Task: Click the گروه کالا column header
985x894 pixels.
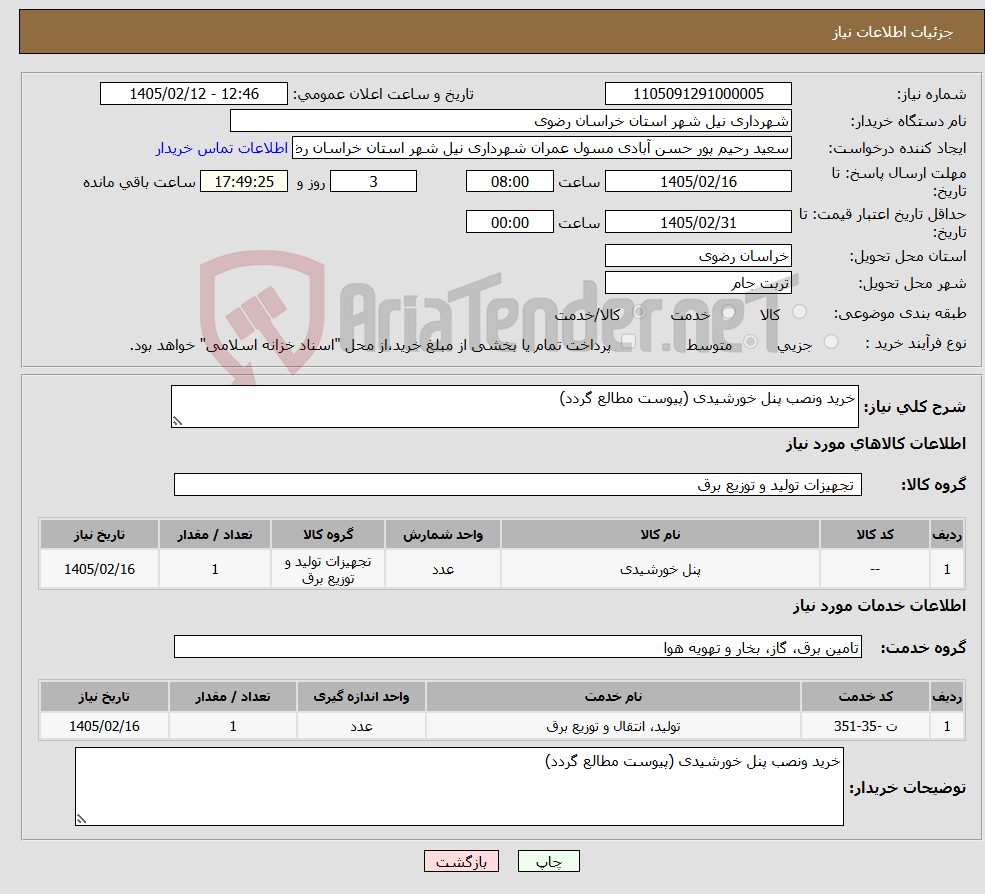Action: (x=328, y=535)
